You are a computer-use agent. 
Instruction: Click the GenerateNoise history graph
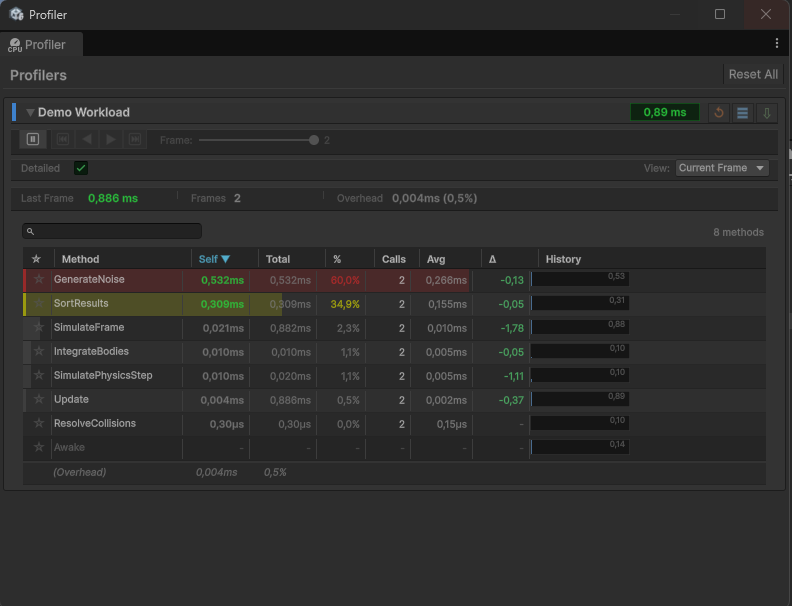[580, 279]
